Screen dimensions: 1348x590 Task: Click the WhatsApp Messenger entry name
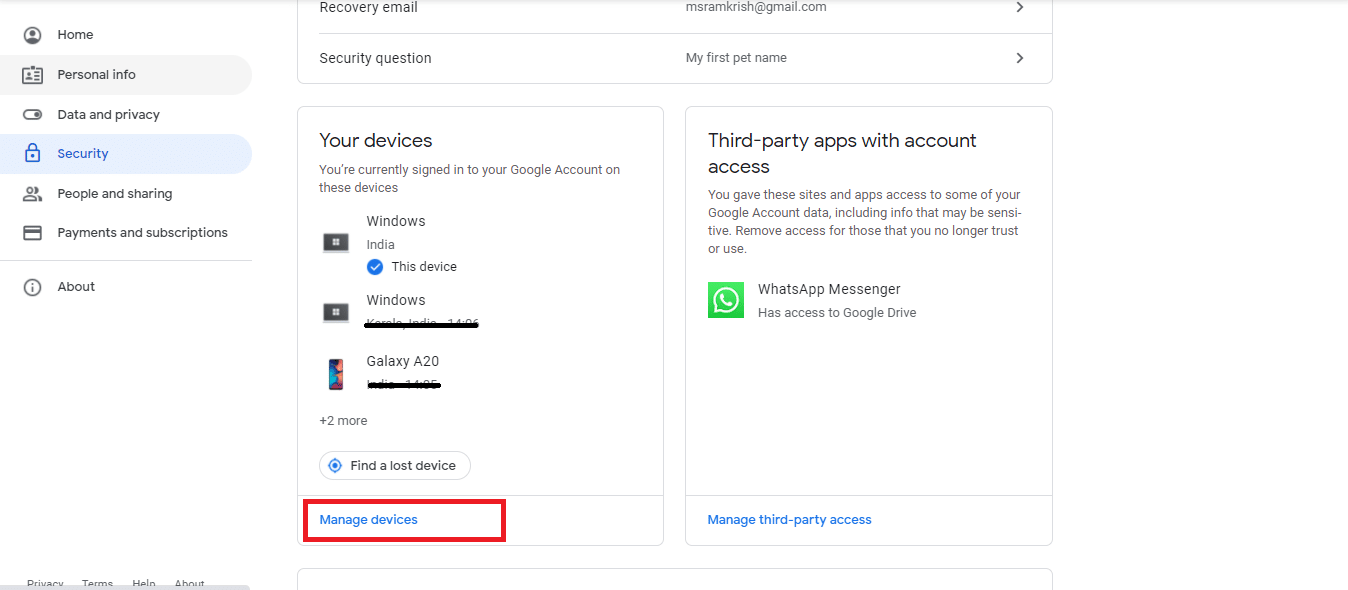point(829,289)
